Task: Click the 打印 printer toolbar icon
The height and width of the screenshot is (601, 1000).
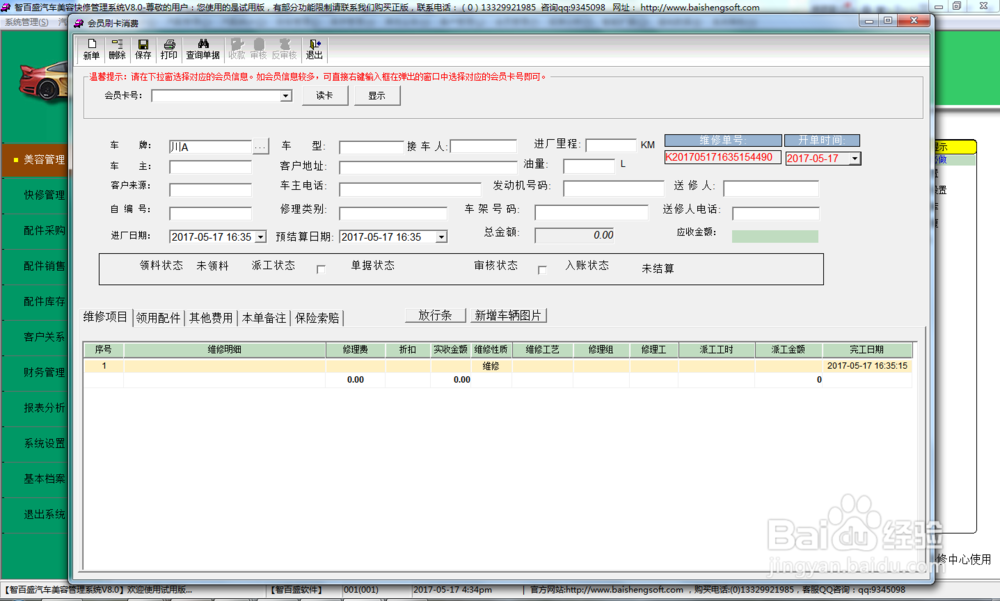Action: pos(169,49)
